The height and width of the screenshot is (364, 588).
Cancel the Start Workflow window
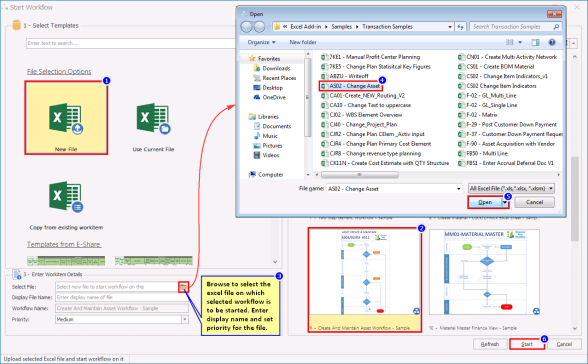click(564, 344)
